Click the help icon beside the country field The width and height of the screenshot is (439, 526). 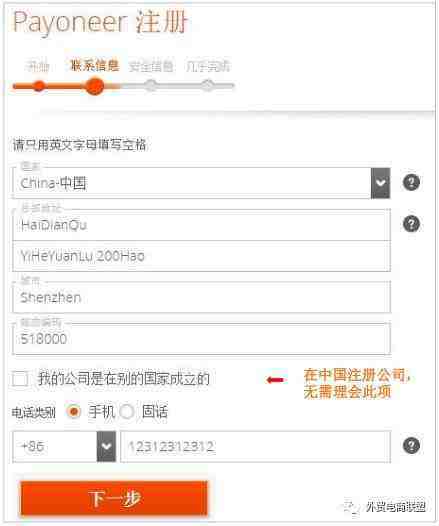[411, 183]
